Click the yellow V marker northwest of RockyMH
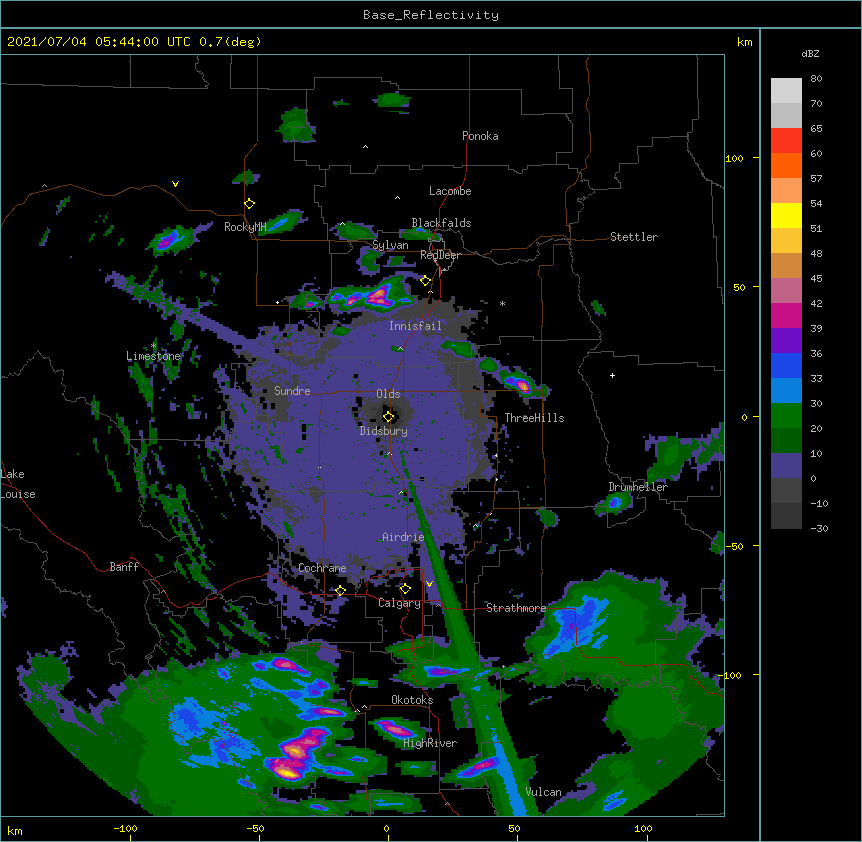The image size is (862, 842). coord(175,184)
